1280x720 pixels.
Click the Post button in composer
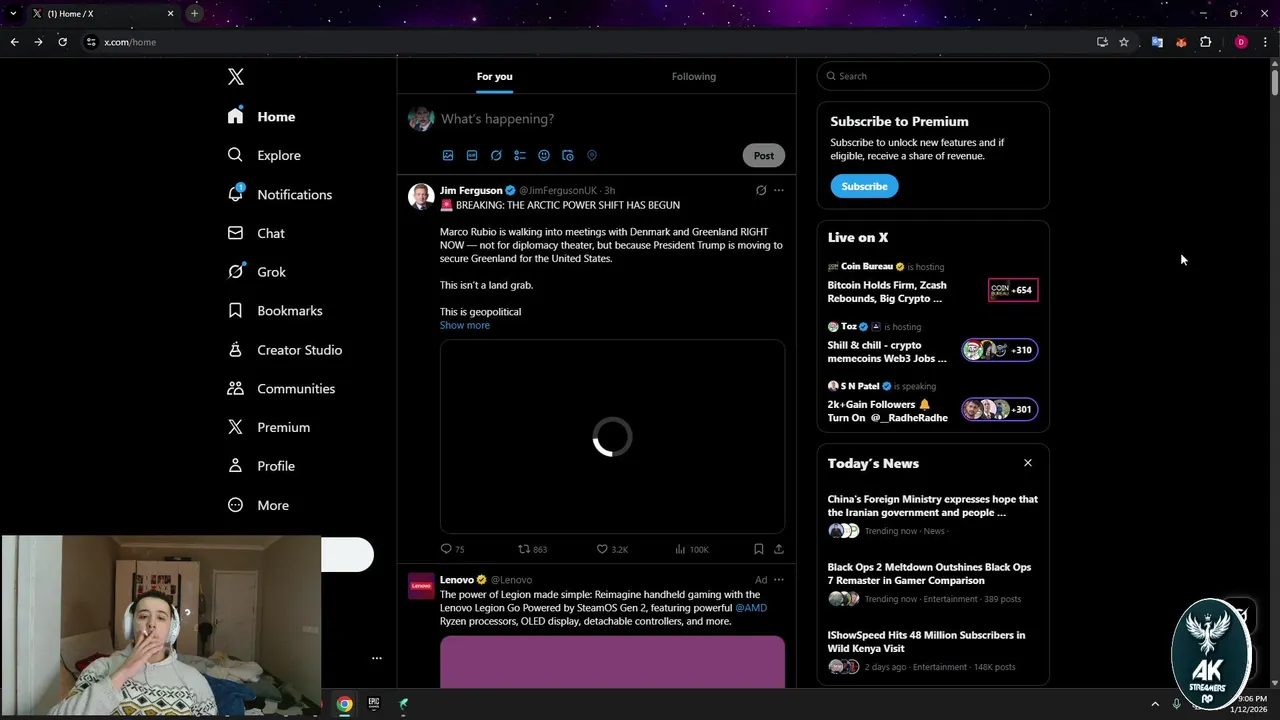click(764, 155)
